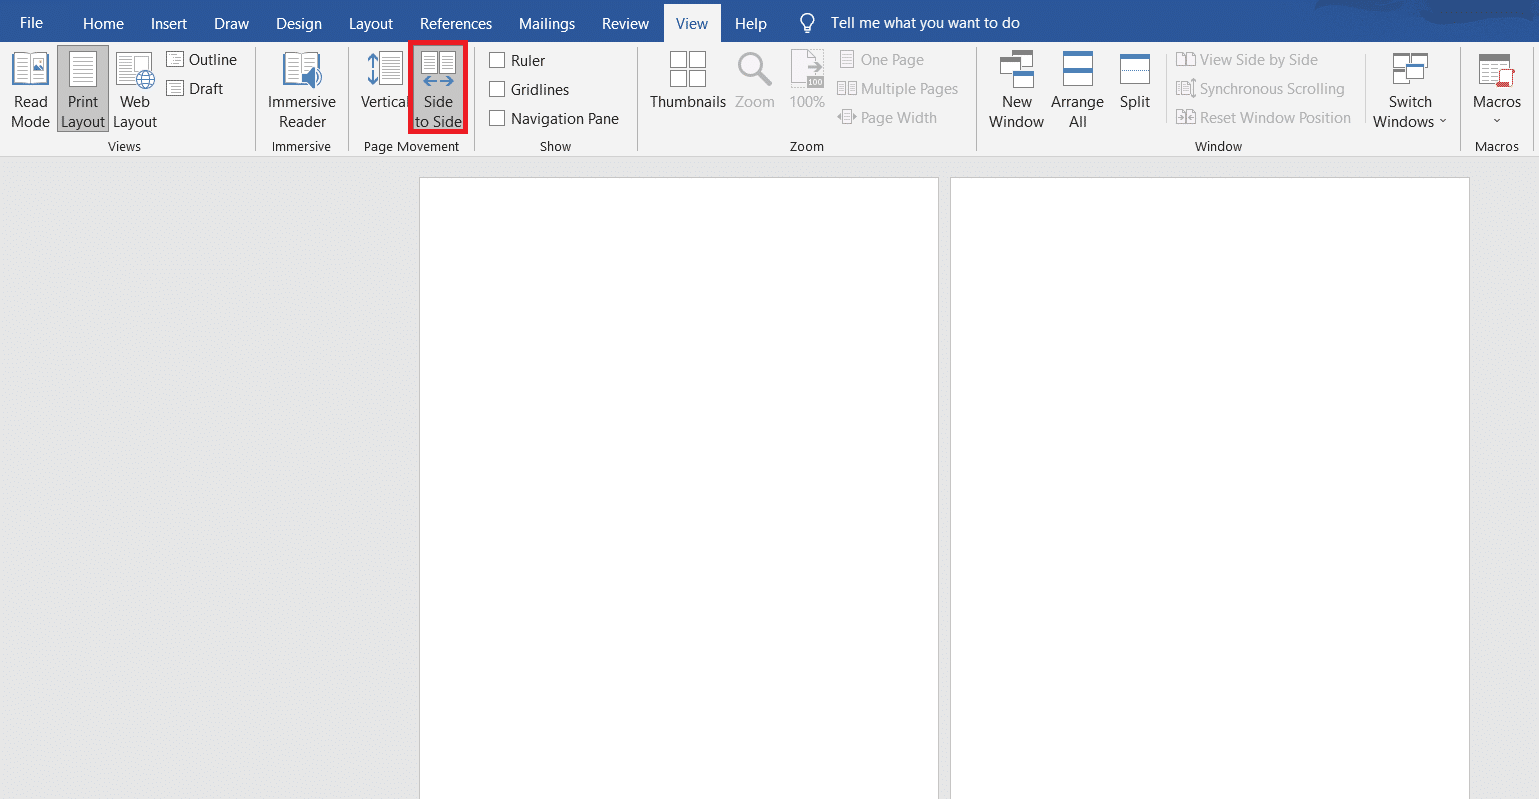Open the Zoom dialog
Viewport: 1539px width, 799px height.
754,82
